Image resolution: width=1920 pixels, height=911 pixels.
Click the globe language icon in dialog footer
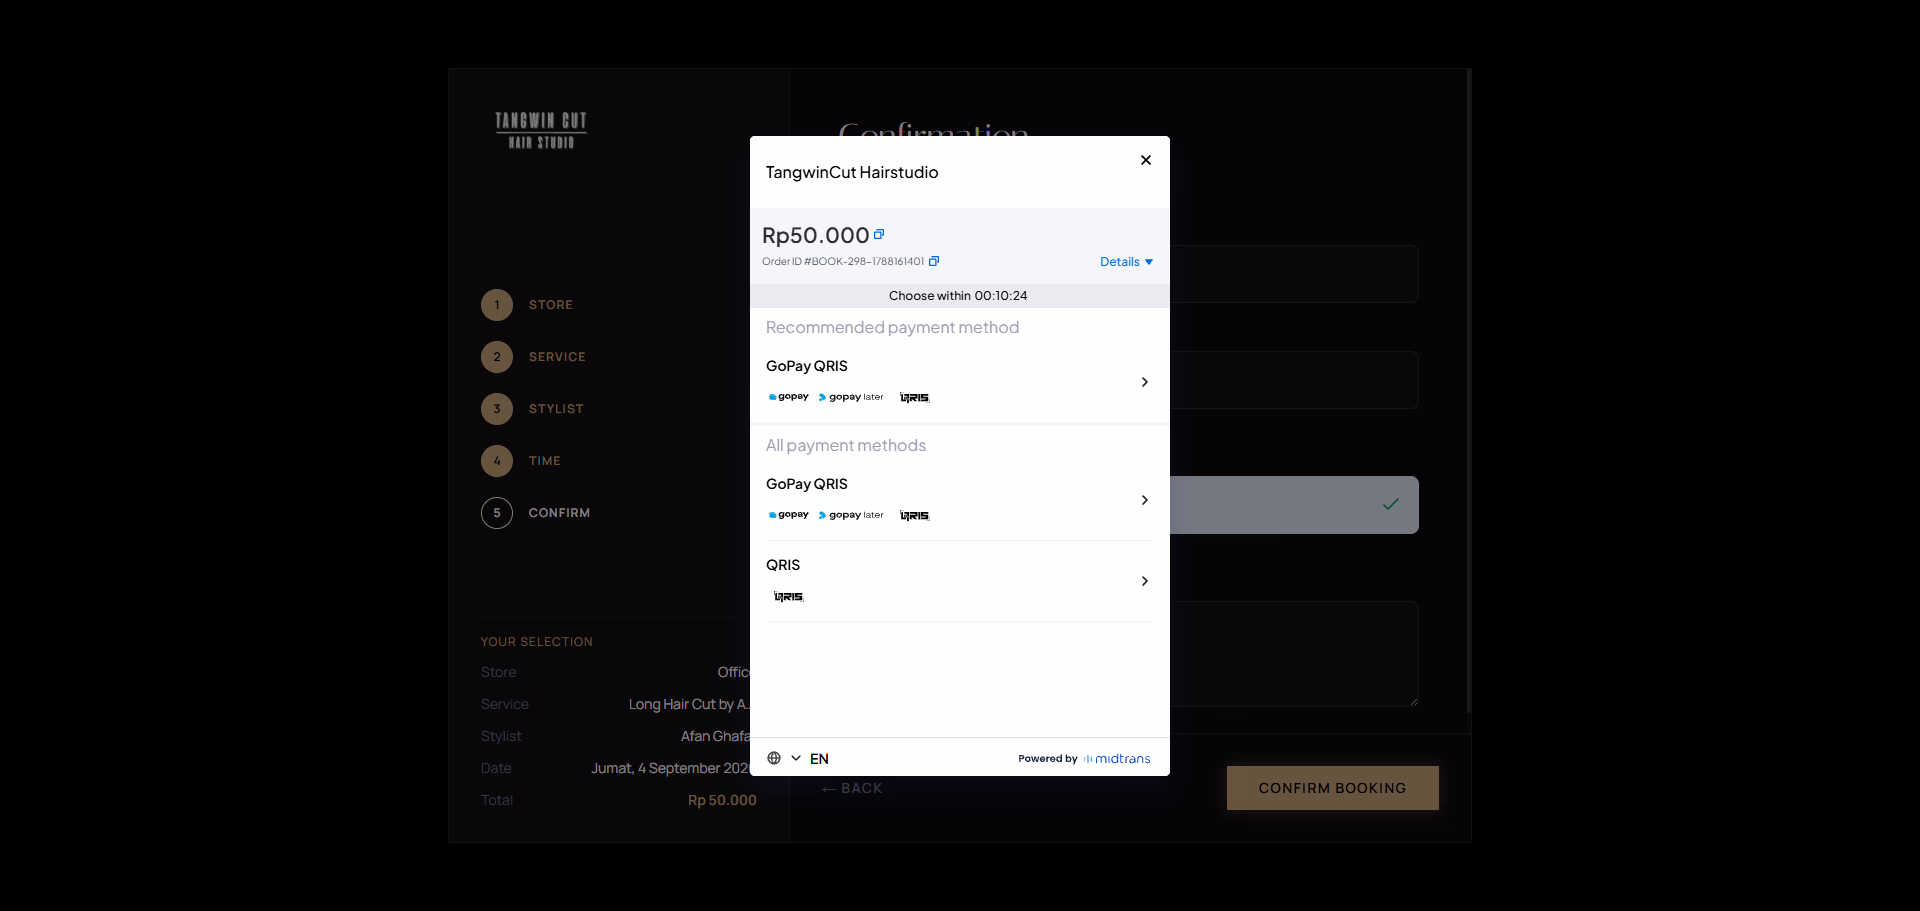774,758
